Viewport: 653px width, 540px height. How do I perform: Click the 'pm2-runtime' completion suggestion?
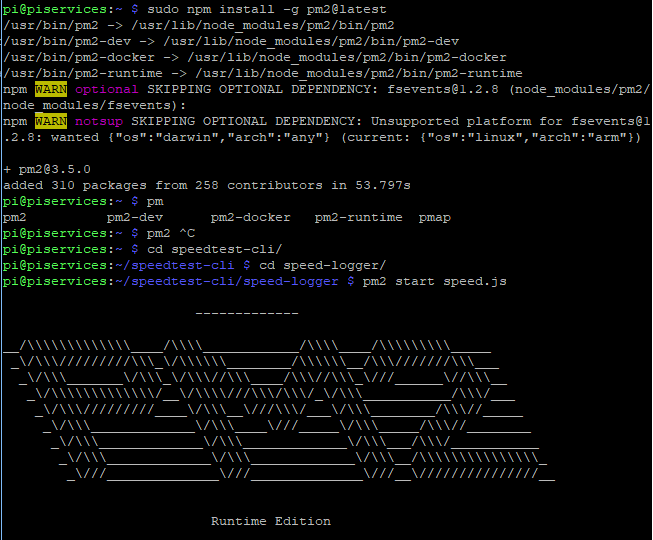pyautogui.click(x=358, y=217)
